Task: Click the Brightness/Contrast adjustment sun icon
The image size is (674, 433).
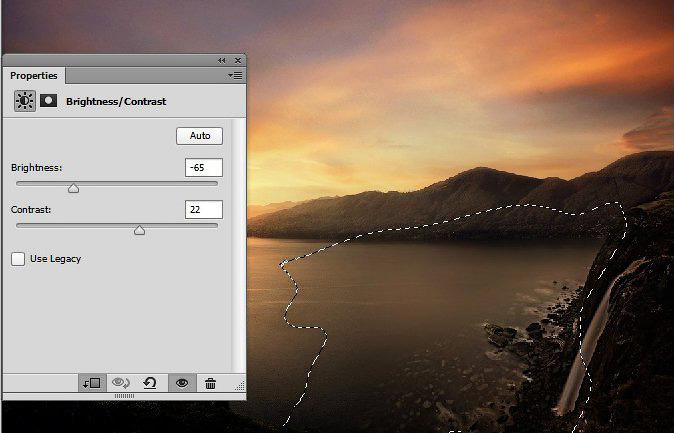Action: pyautogui.click(x=25, y=101)
